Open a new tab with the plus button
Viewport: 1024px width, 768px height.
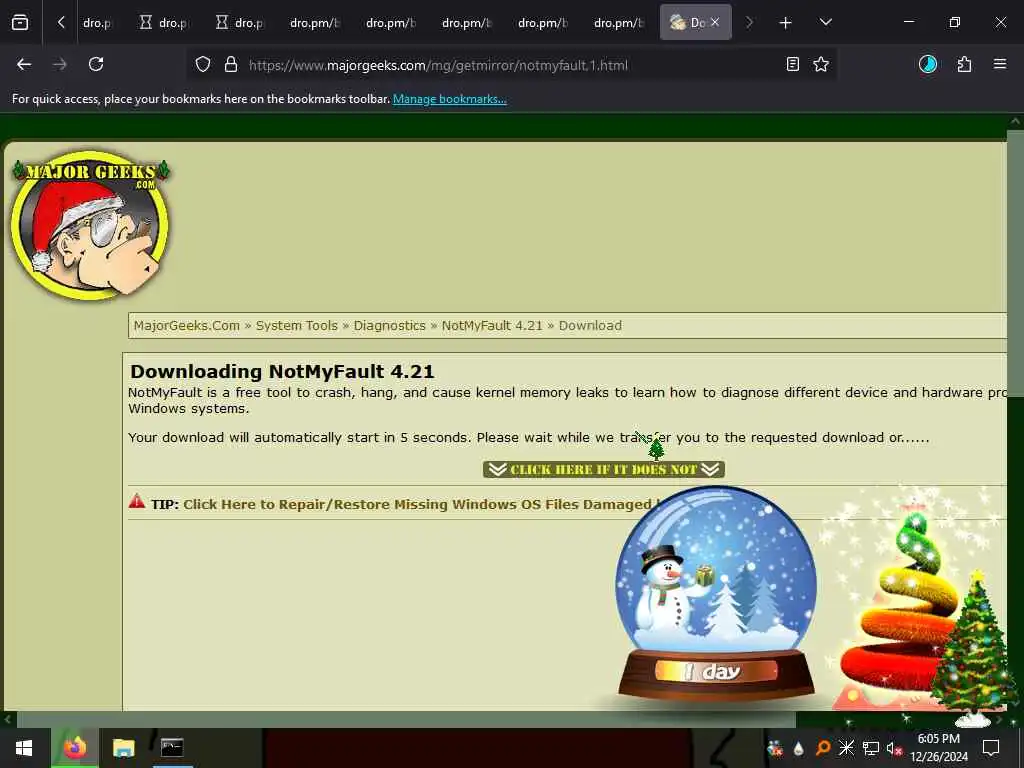(785, 22)
